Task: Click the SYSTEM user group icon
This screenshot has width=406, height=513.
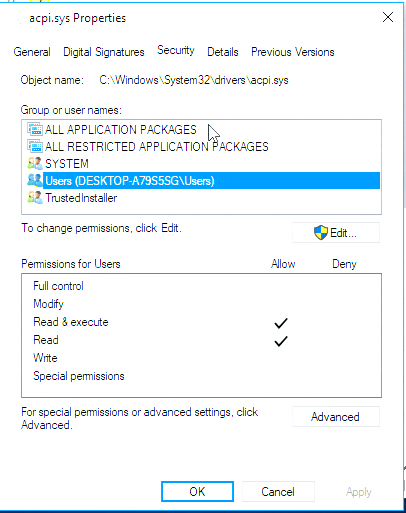Action: click(x=35, y=163)
